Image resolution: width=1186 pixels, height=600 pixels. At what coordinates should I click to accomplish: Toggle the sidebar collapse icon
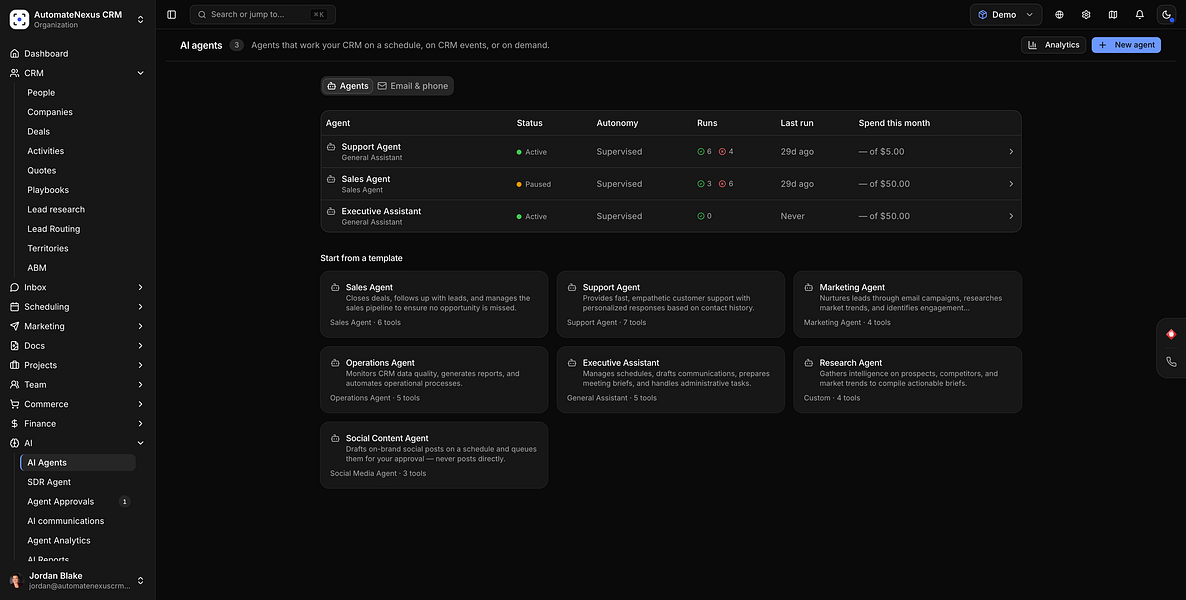(172, 14)
